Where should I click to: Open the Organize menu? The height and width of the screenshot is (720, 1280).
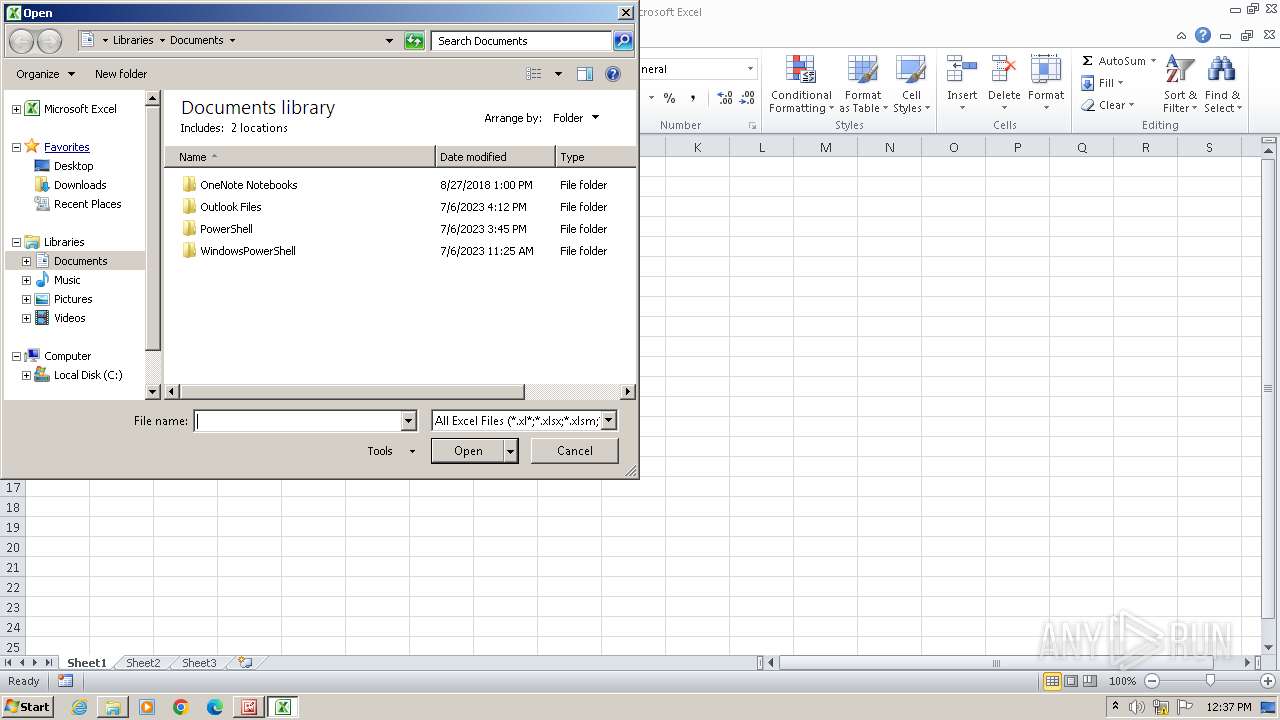point(45,74)
